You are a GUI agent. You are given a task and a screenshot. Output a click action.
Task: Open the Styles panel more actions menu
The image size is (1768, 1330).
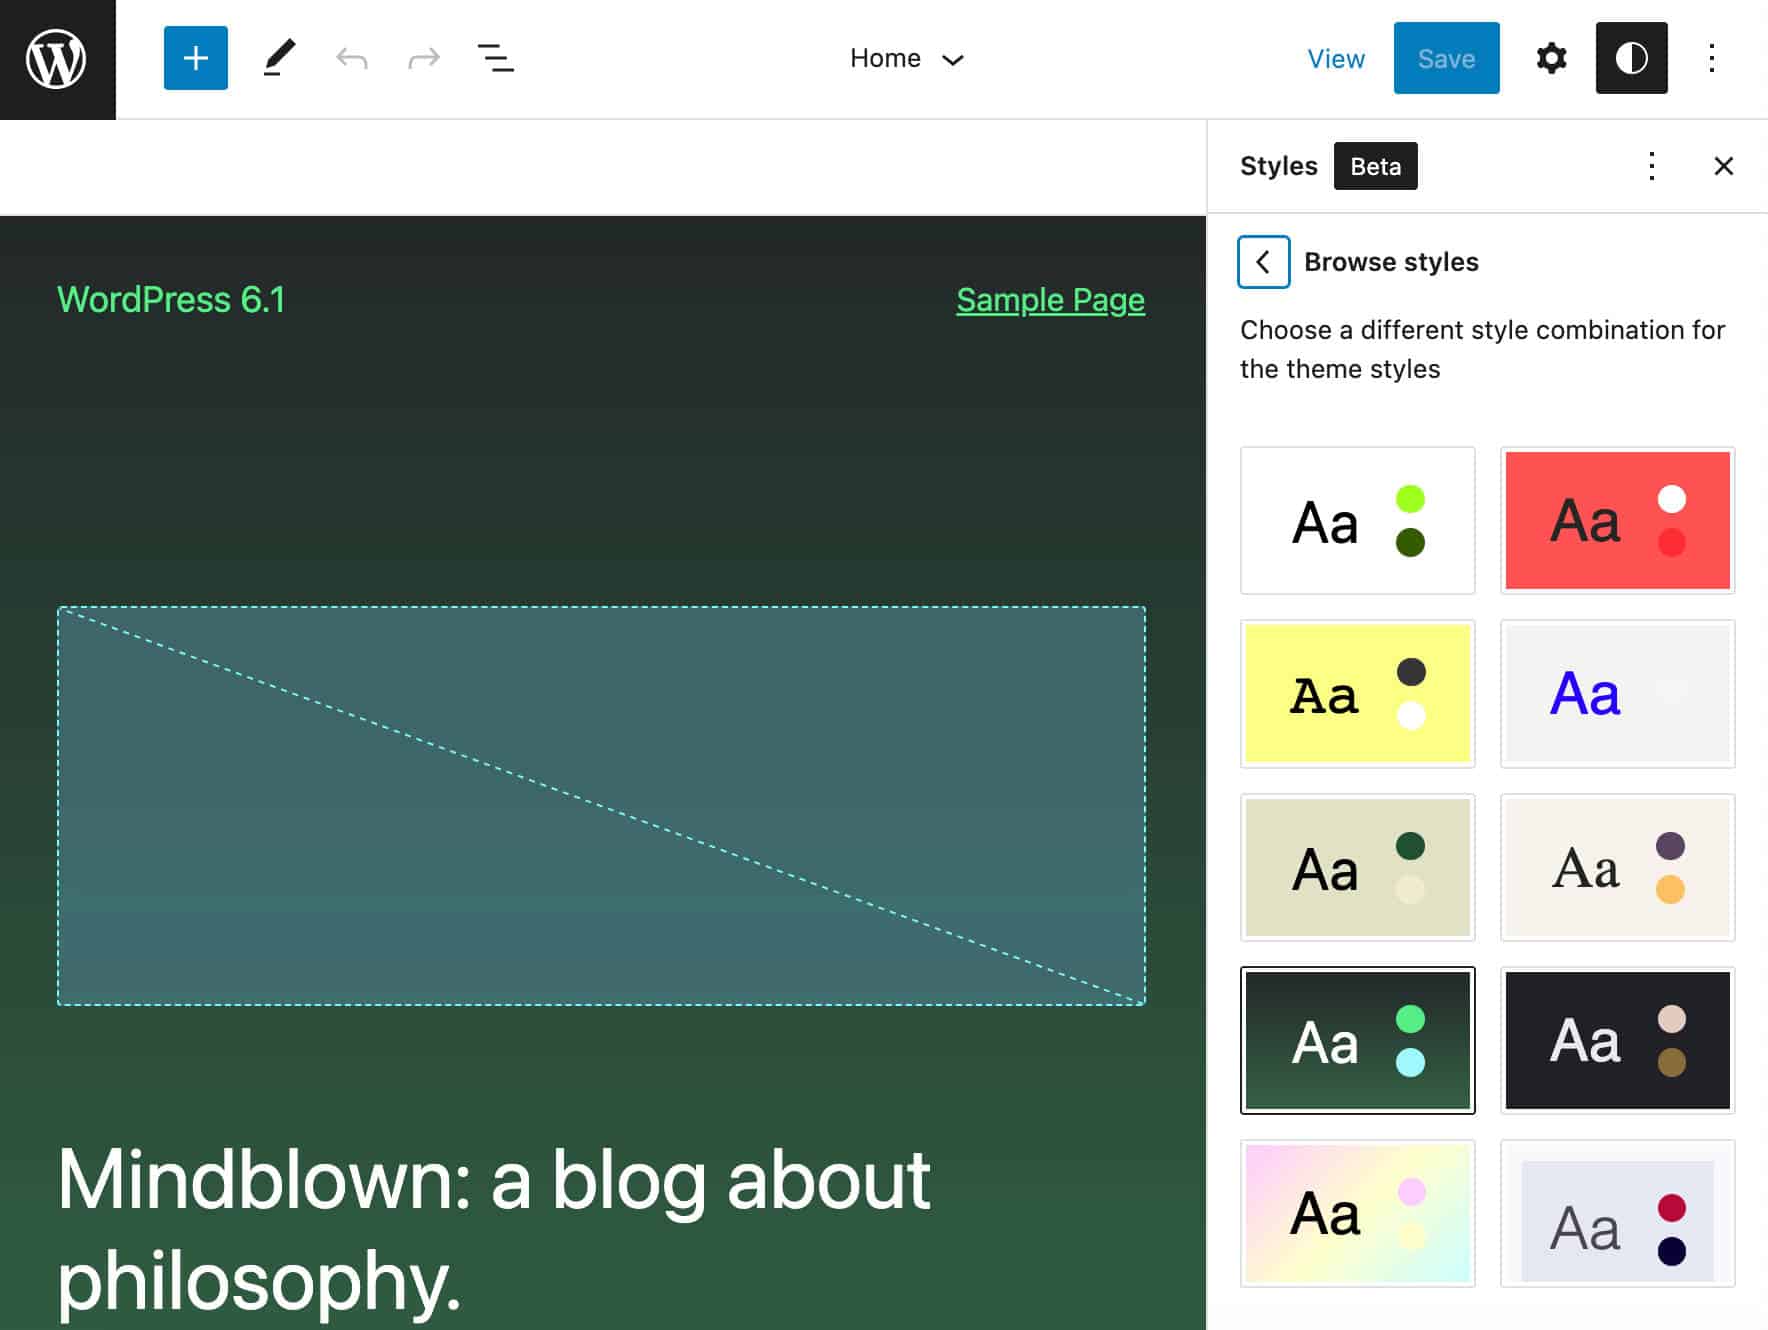[1652, 166]
